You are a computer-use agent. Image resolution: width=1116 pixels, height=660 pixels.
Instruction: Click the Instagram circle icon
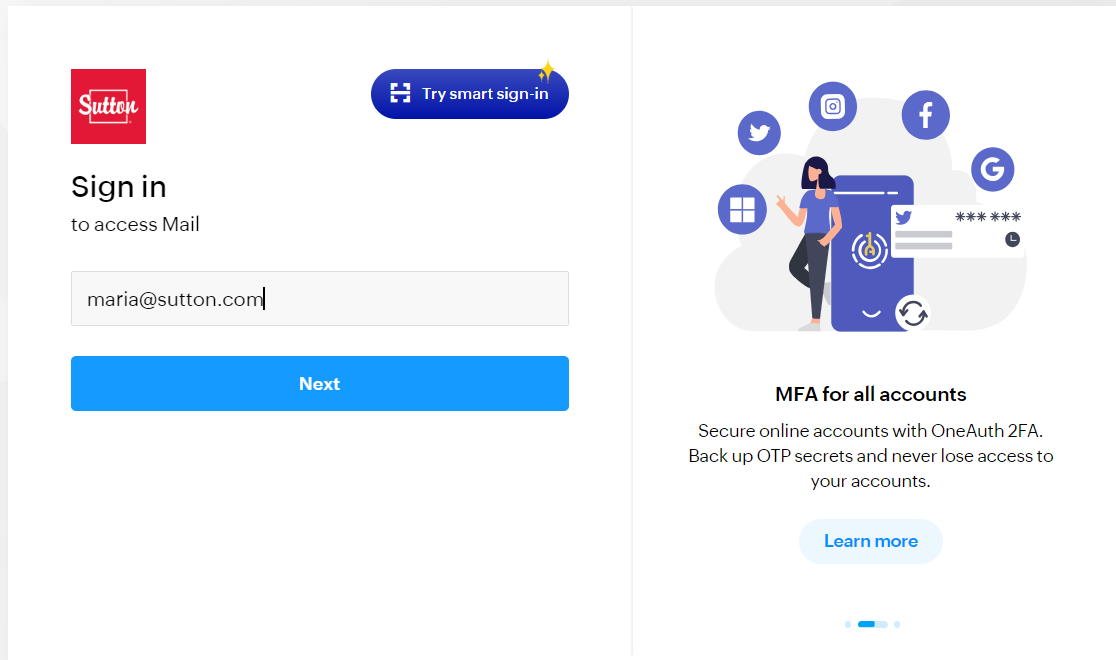833,106
